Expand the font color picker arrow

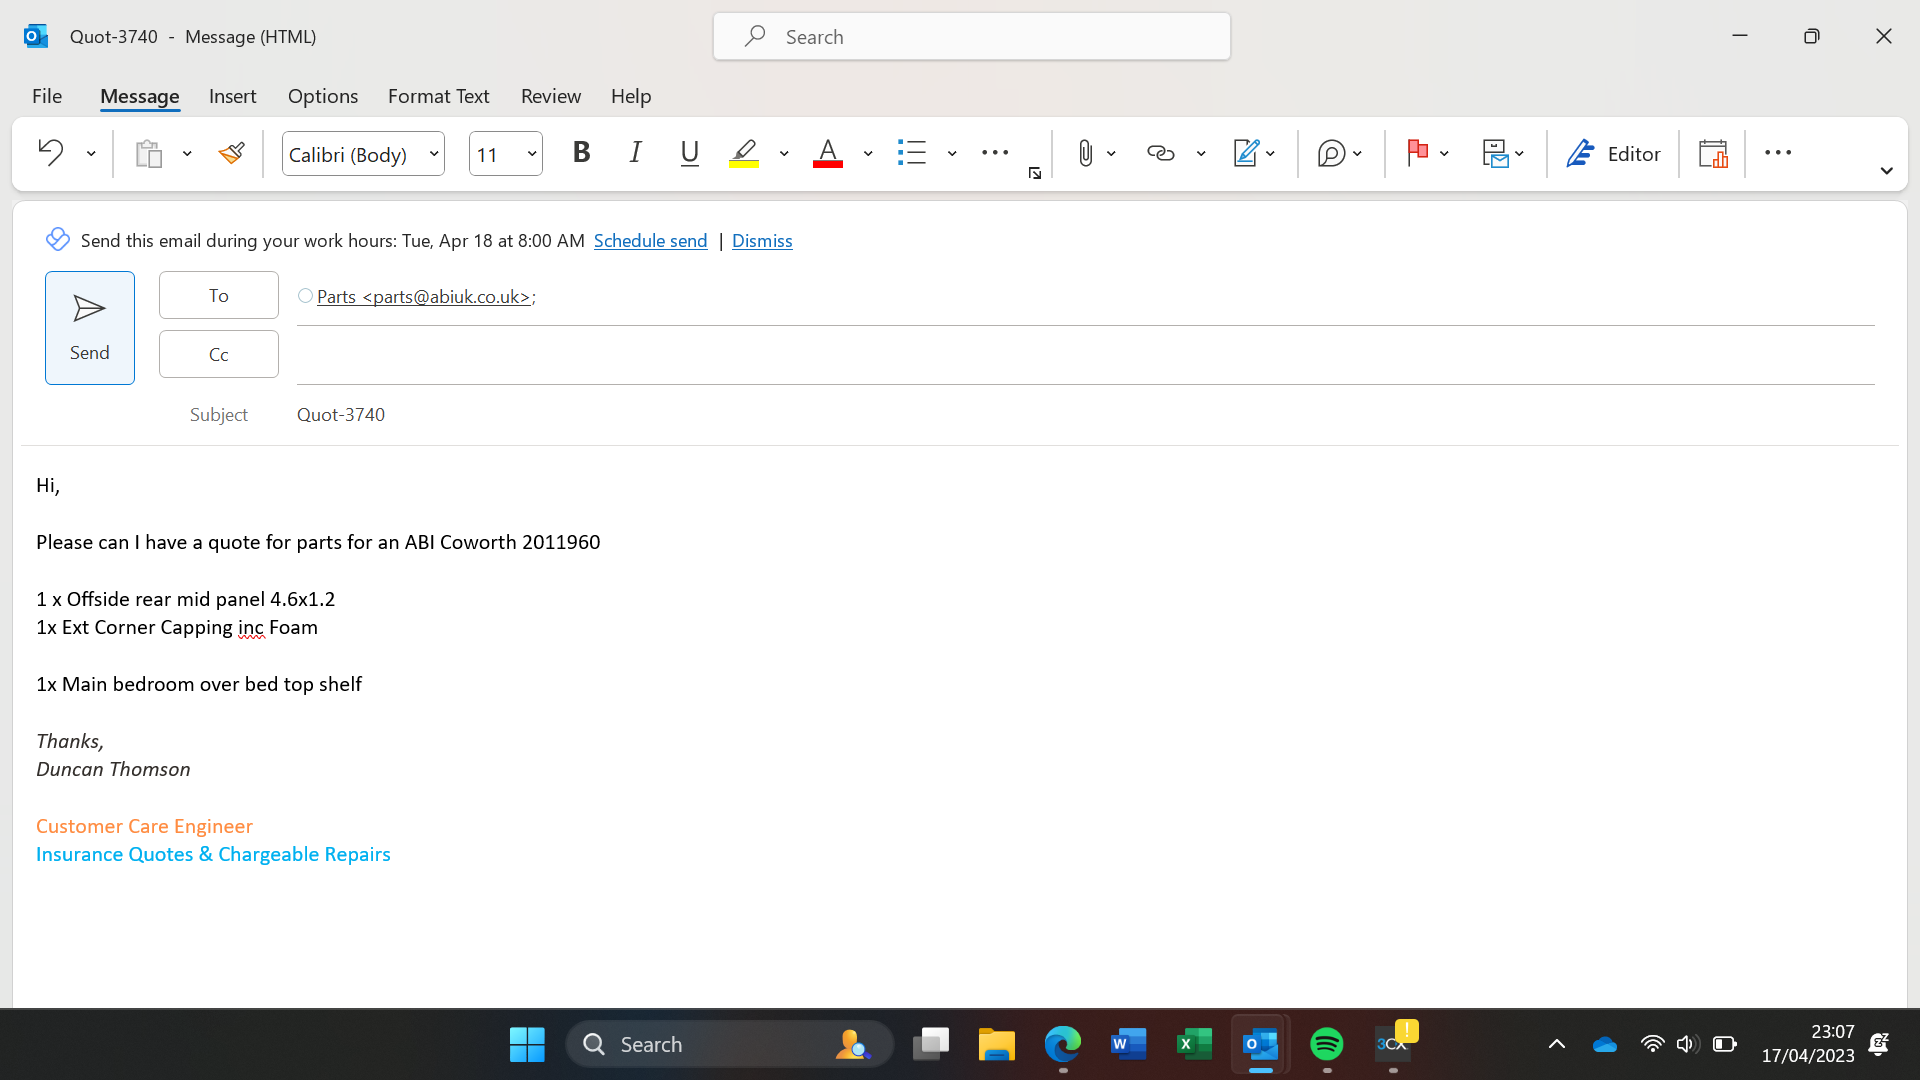point(868,153)
